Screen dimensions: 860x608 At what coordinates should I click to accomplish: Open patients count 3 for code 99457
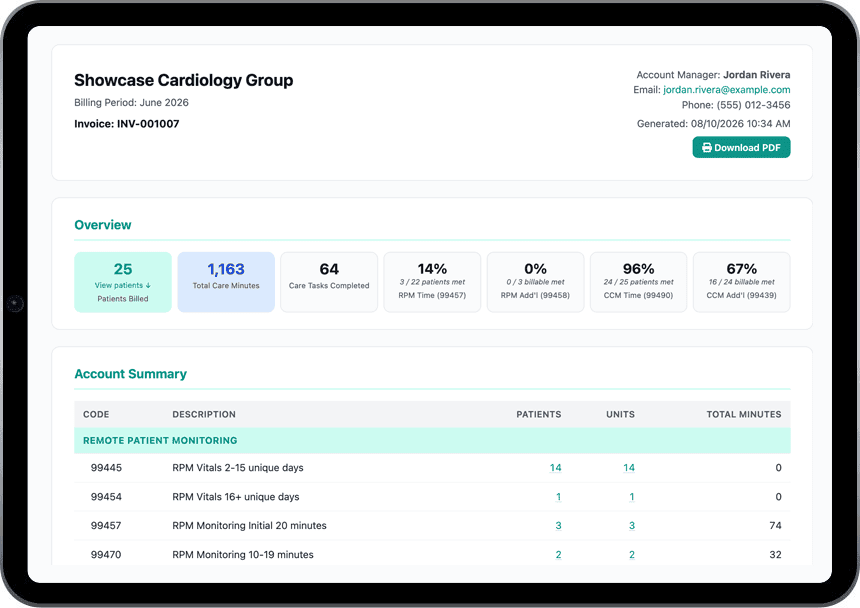(x=558, y=525)
